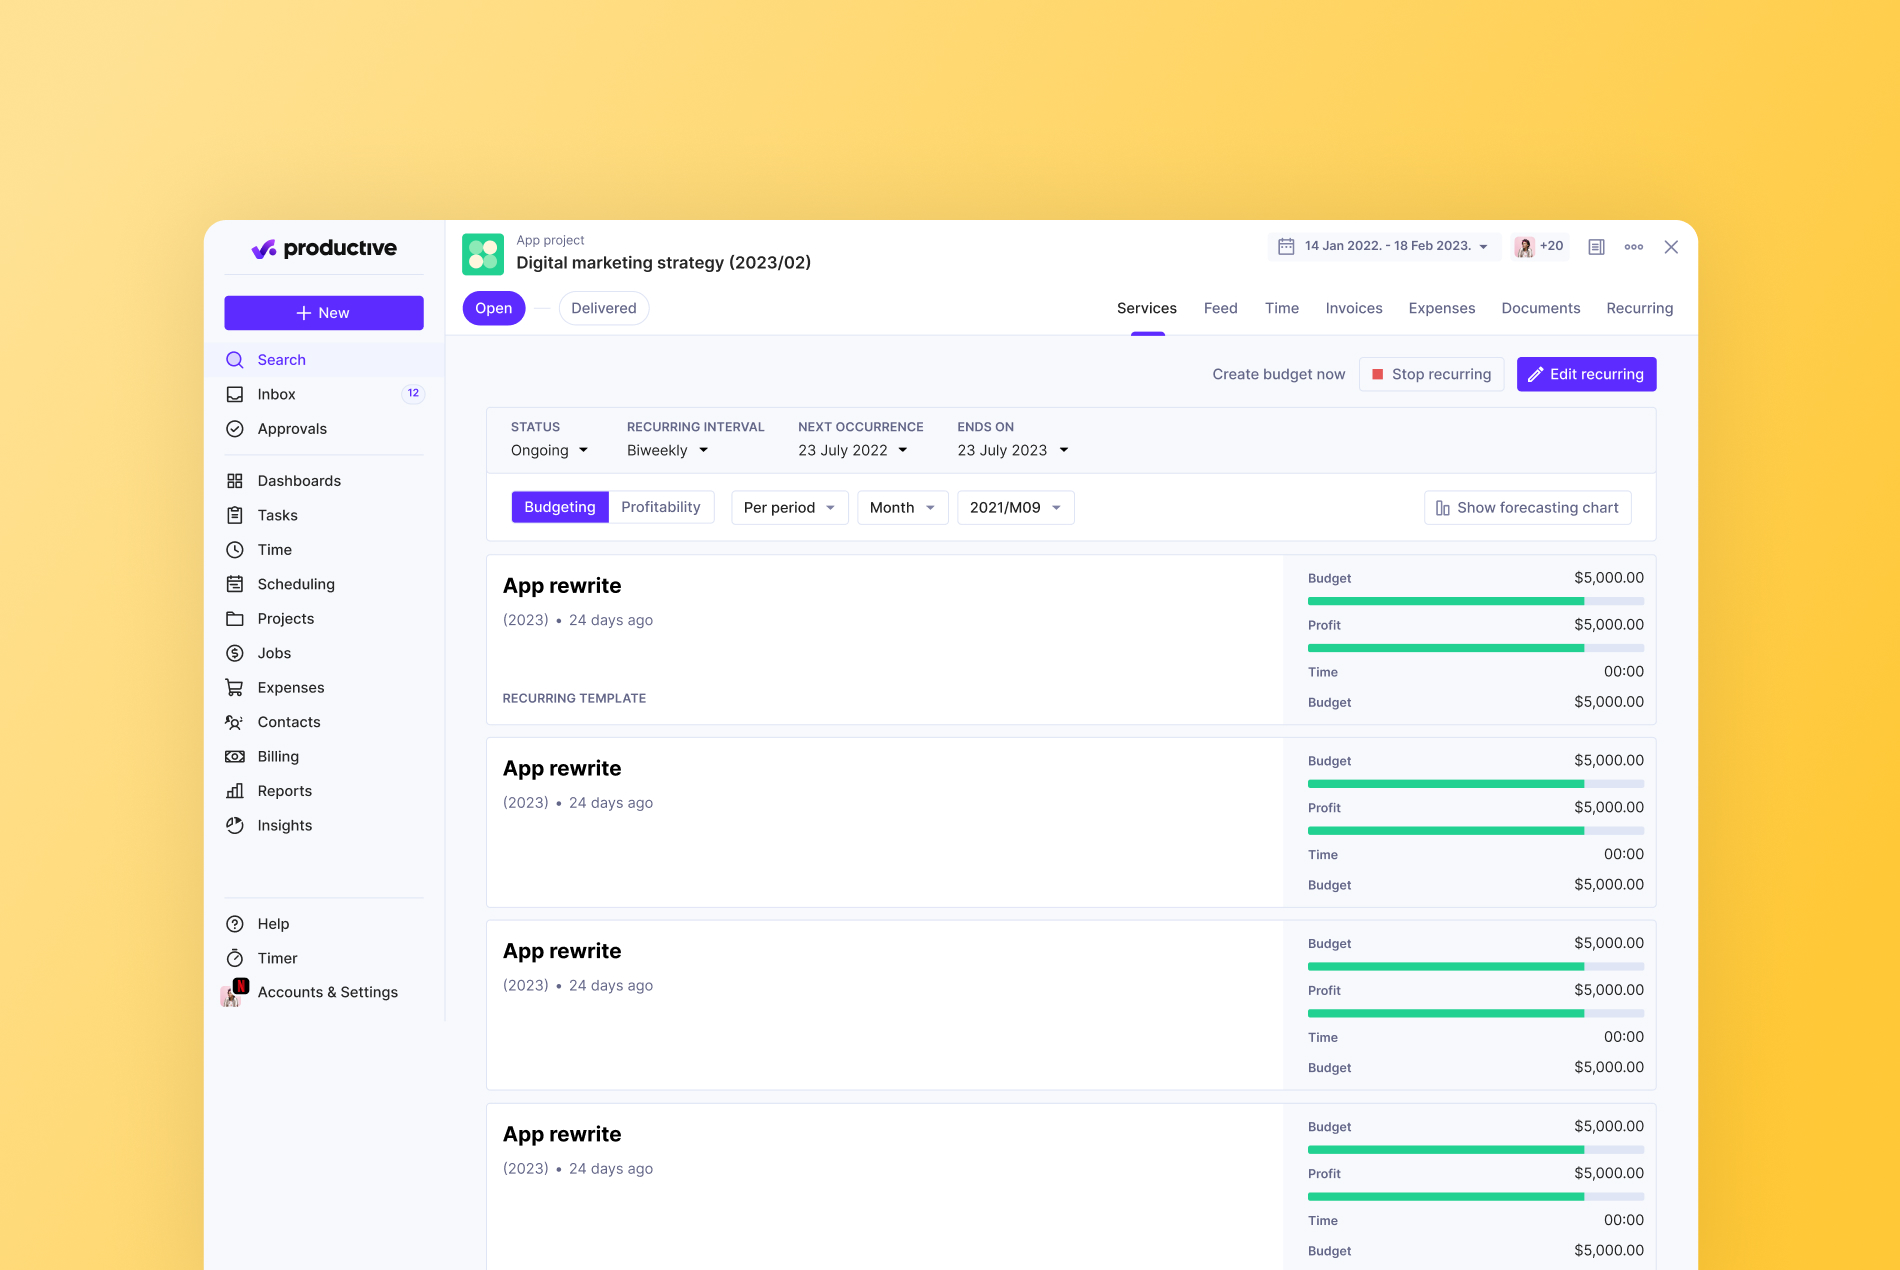Image resolution: width=1900 pixels, height=1270 pixels.
Task: Select the Budgeting view toggle
Action: pyautogui.click(x=559, y=507)
